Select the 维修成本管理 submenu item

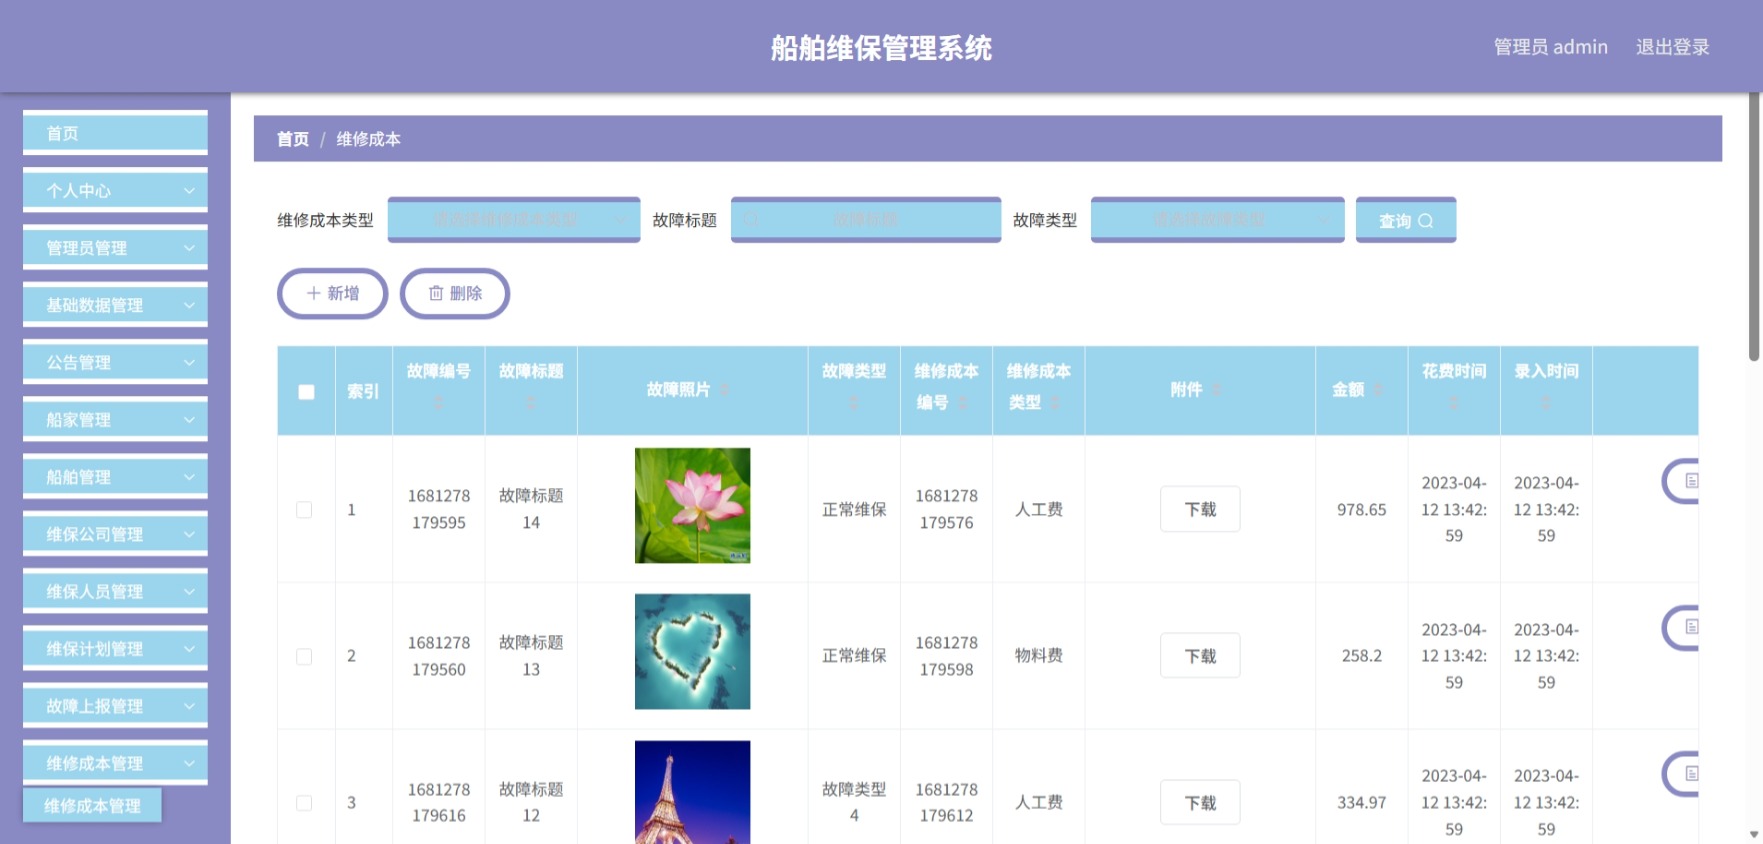[x=92, y=805]
